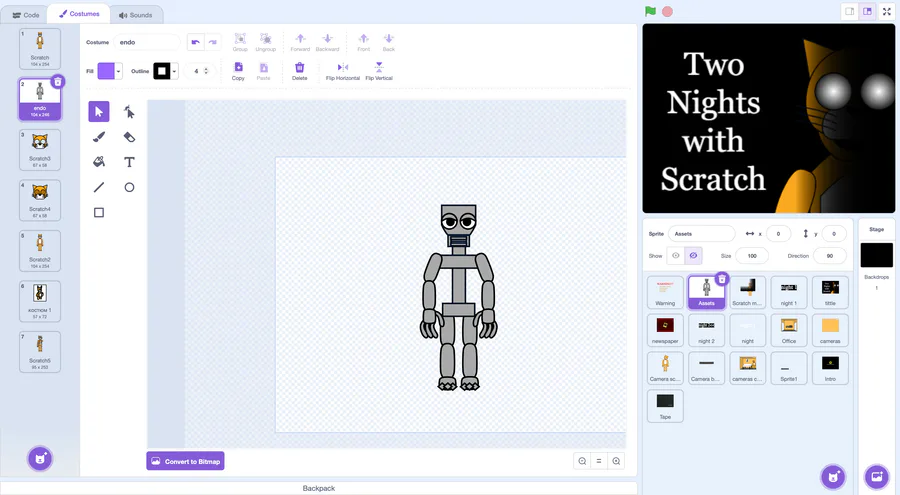This screenshot has width=900, height=495.
Task: Zoom out the costume canvas
Action: [582, 461]
